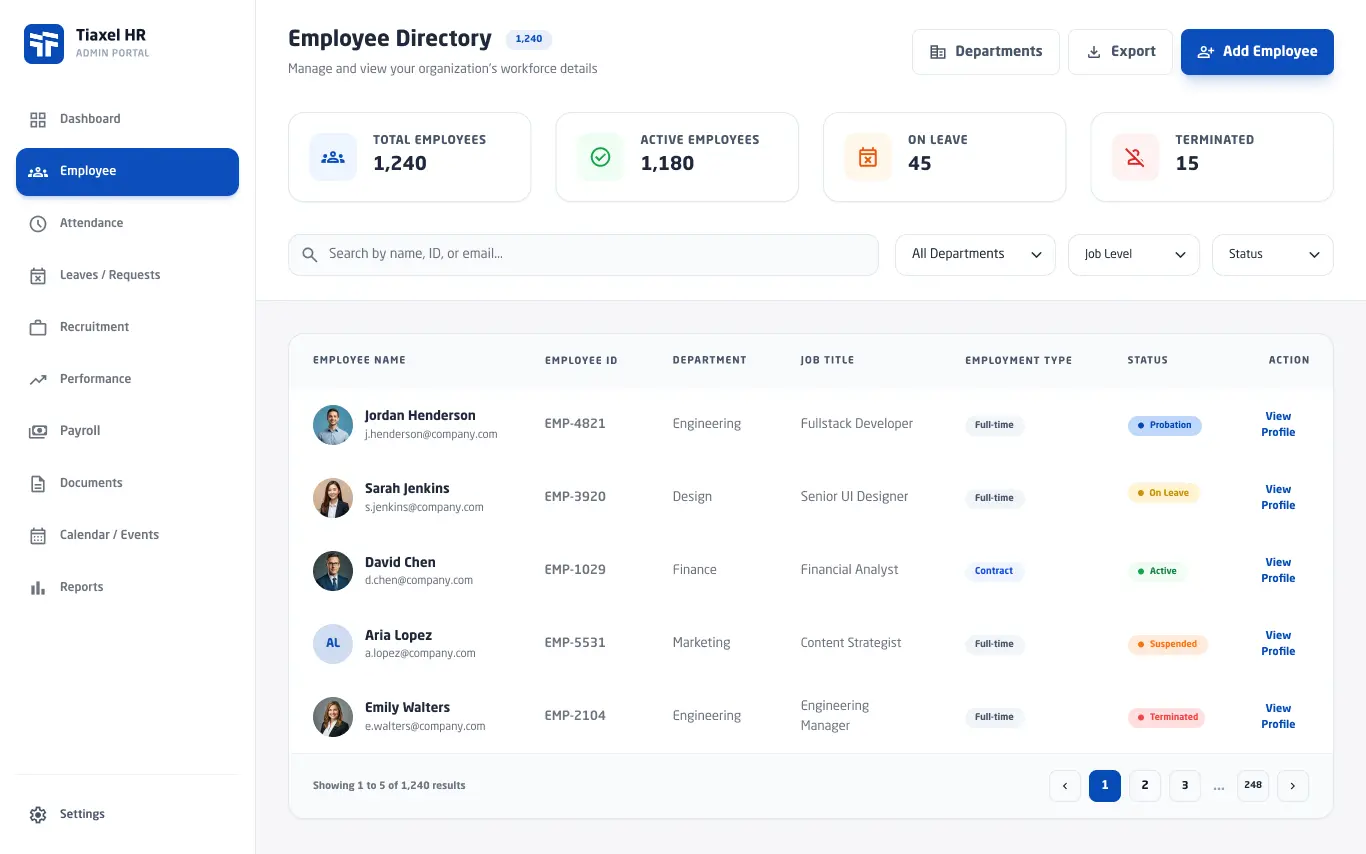The width and height of the screenshot is (1366, 854).
Task: Click the Terminated status badge
Action: [1167, 718]
